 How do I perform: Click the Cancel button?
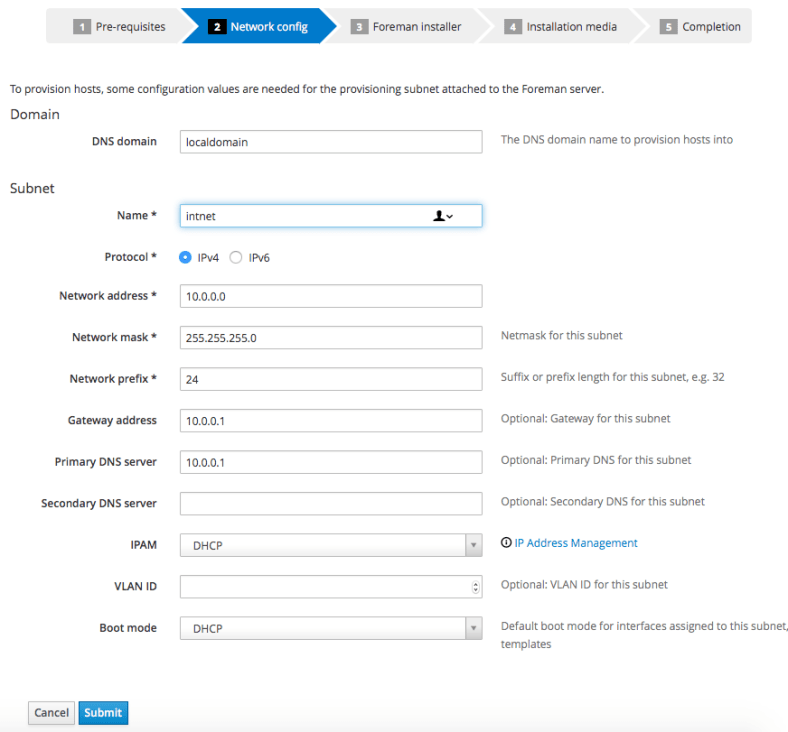point(51,713)
